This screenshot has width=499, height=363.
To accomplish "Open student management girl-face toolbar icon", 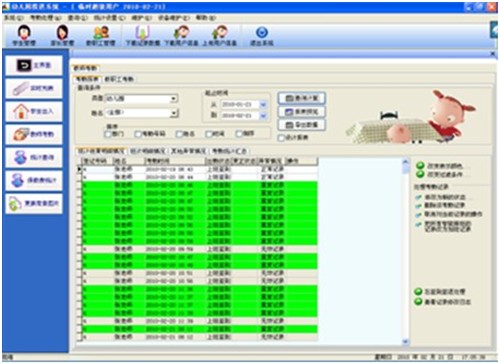I will pos(24,33).
